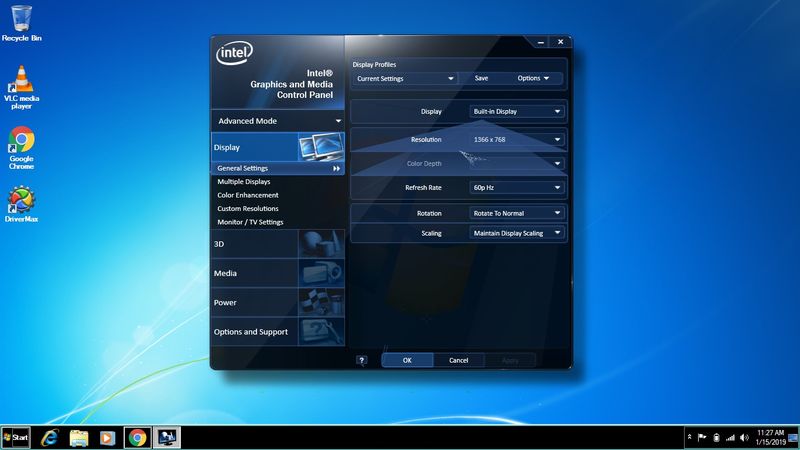The image size is (800, 450).
Task: Click the 3D category shapes thumbnail
Action: pyautogui.click(x=321, y=244)
